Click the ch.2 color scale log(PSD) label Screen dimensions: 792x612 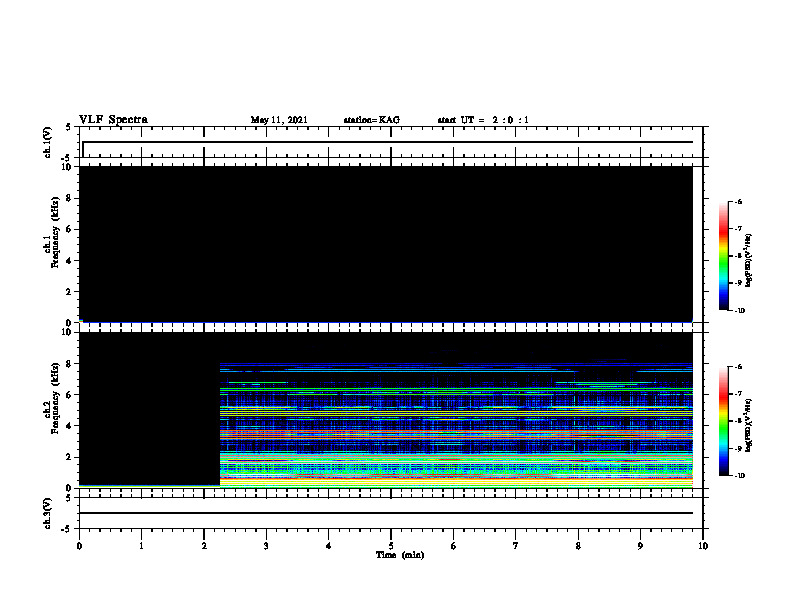click(x=749, y=425)
